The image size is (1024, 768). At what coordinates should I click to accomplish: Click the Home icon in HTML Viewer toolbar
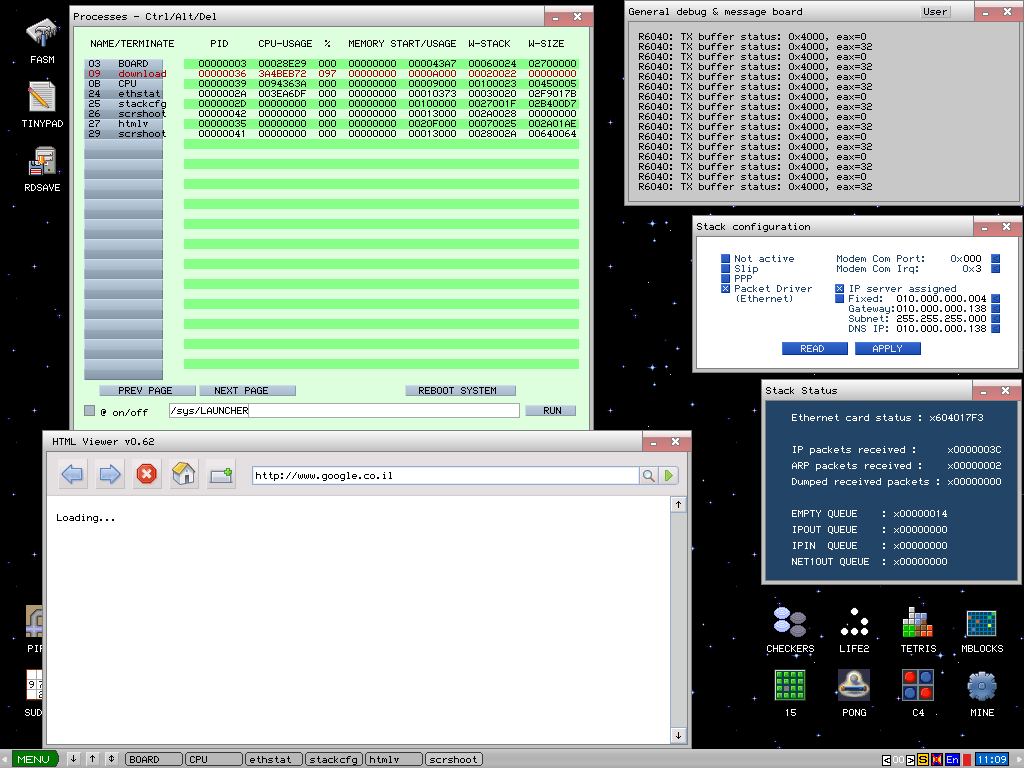click(184, 474)
